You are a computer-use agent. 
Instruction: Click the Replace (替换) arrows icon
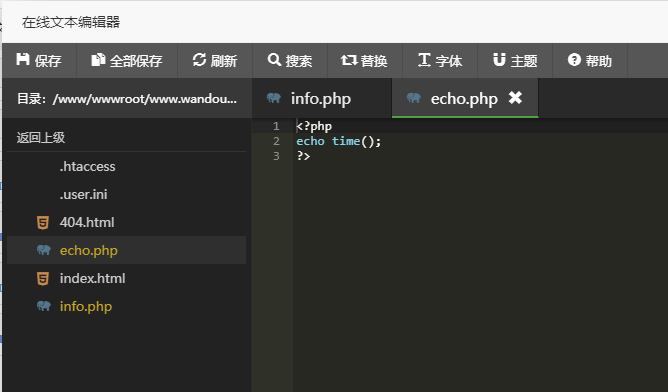tap(349, 60)
